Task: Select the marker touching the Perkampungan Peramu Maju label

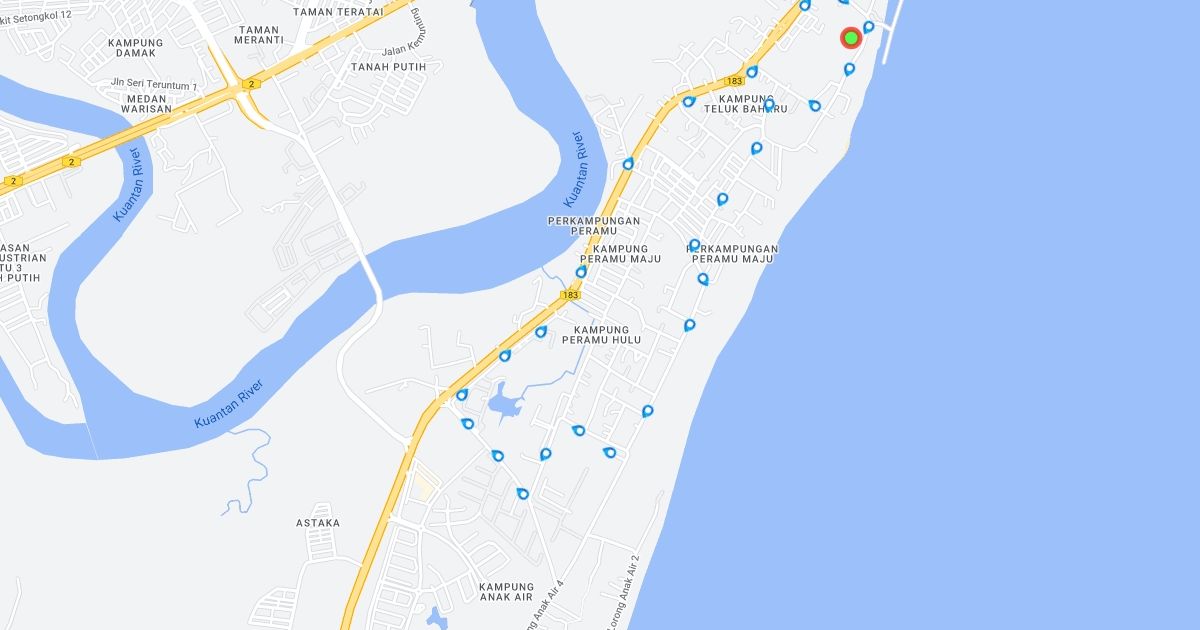Action: 694,245
